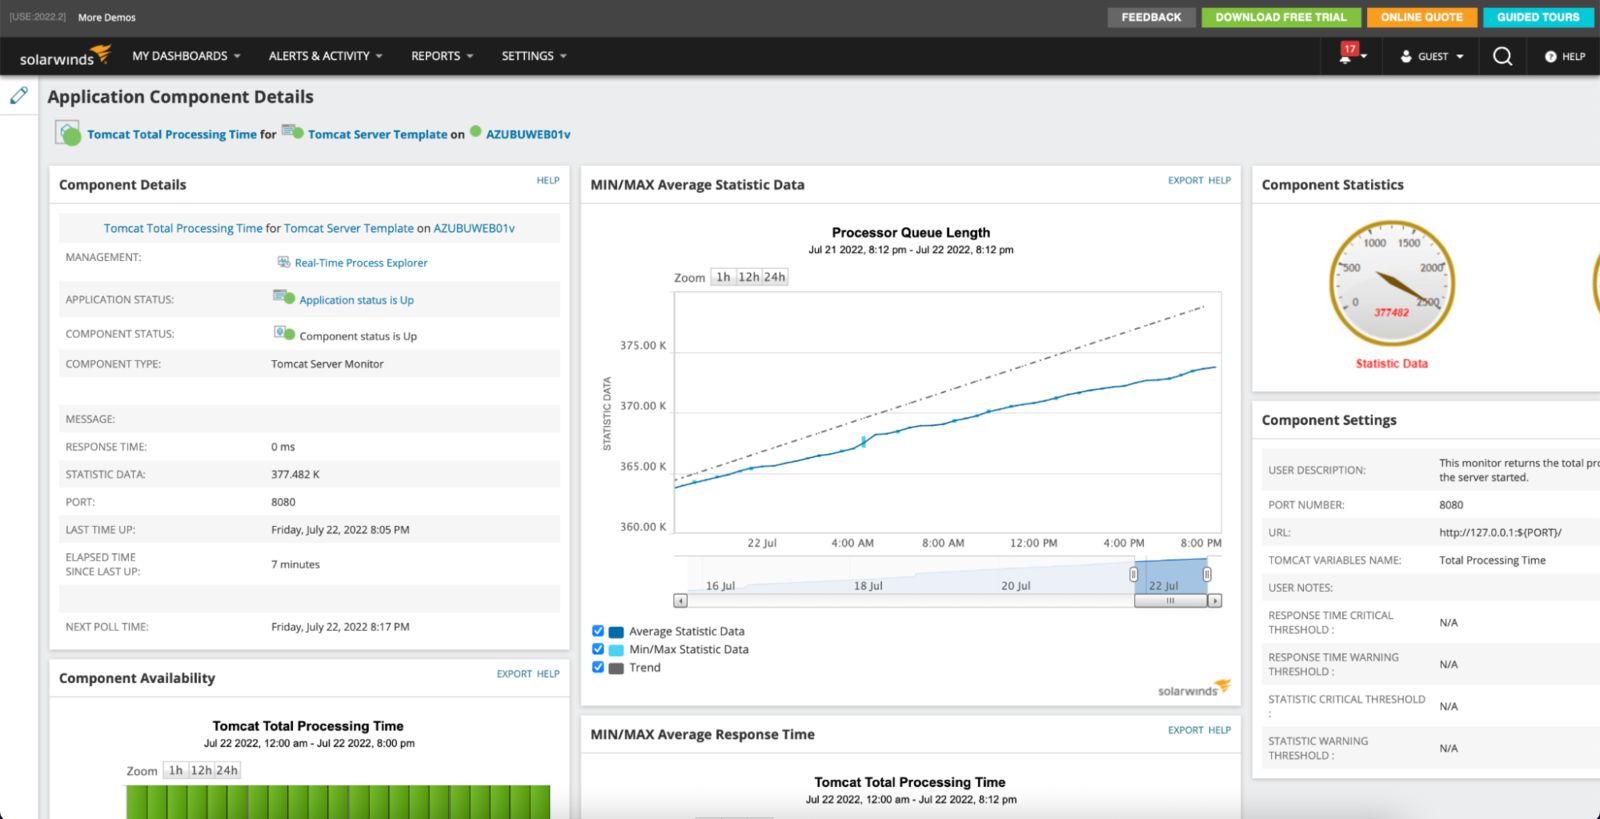Open Real-Time Process Explorer link

click(361, 263)
